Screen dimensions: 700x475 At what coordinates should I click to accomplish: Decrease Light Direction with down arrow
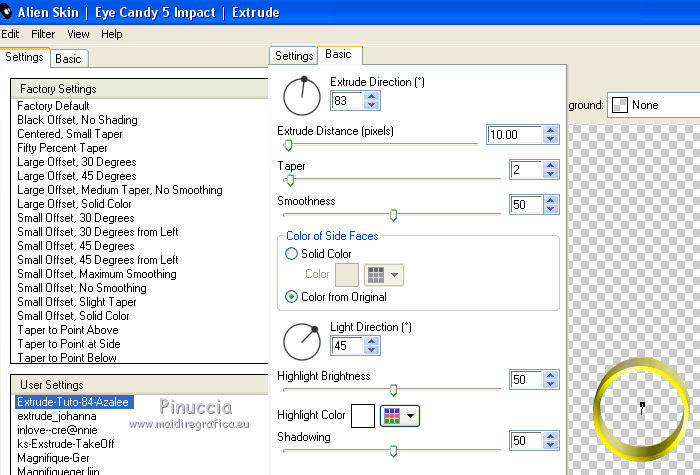371,350
